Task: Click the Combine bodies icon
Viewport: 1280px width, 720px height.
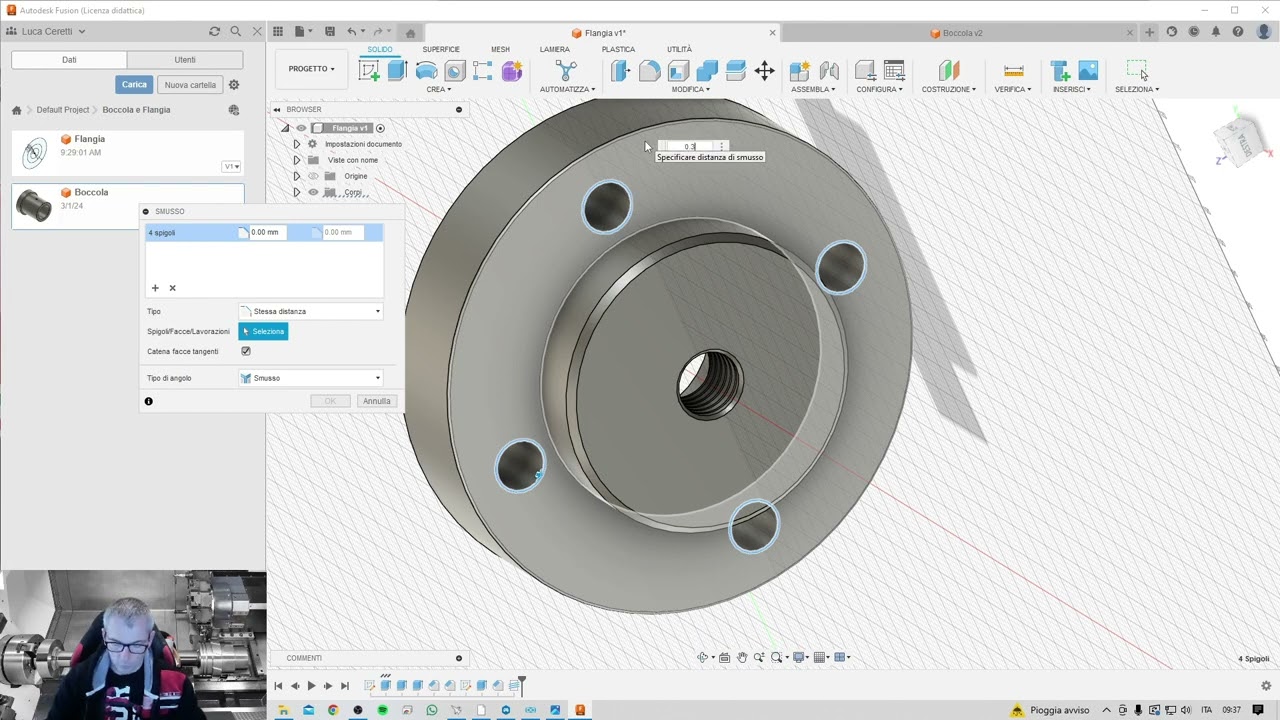Action: pos(707,70)
